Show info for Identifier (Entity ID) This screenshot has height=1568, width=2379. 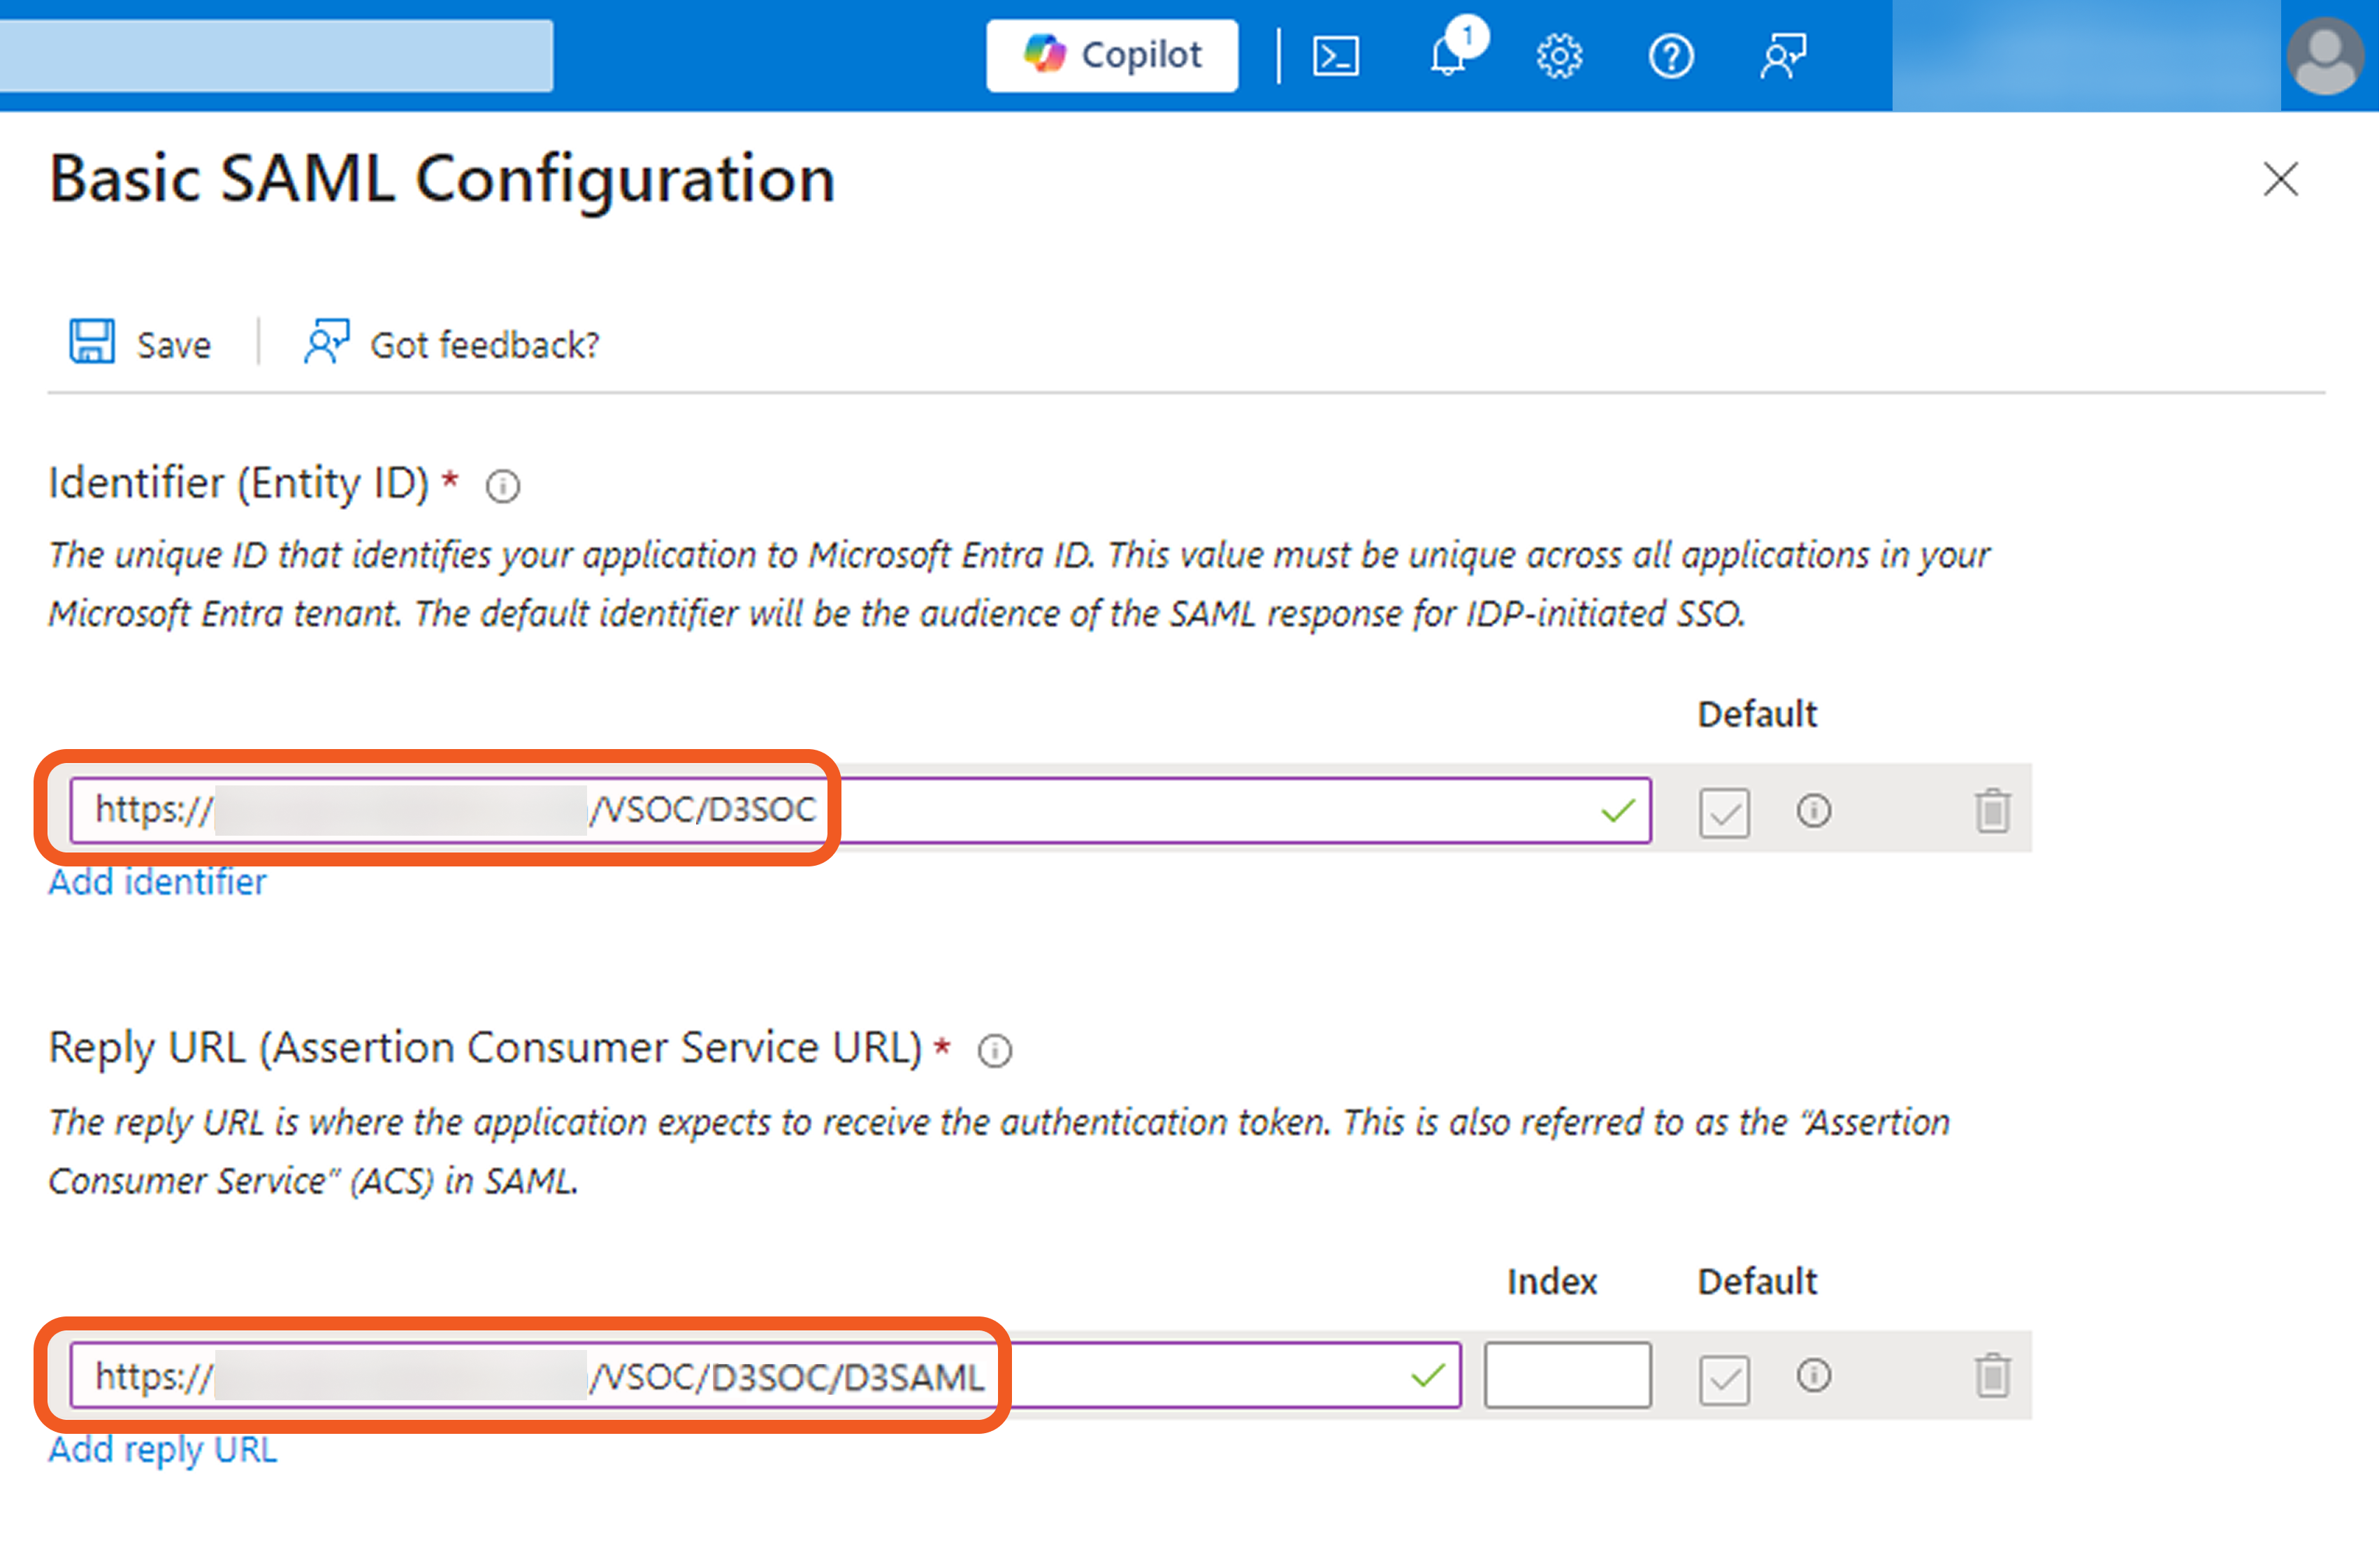pos(503,487)
